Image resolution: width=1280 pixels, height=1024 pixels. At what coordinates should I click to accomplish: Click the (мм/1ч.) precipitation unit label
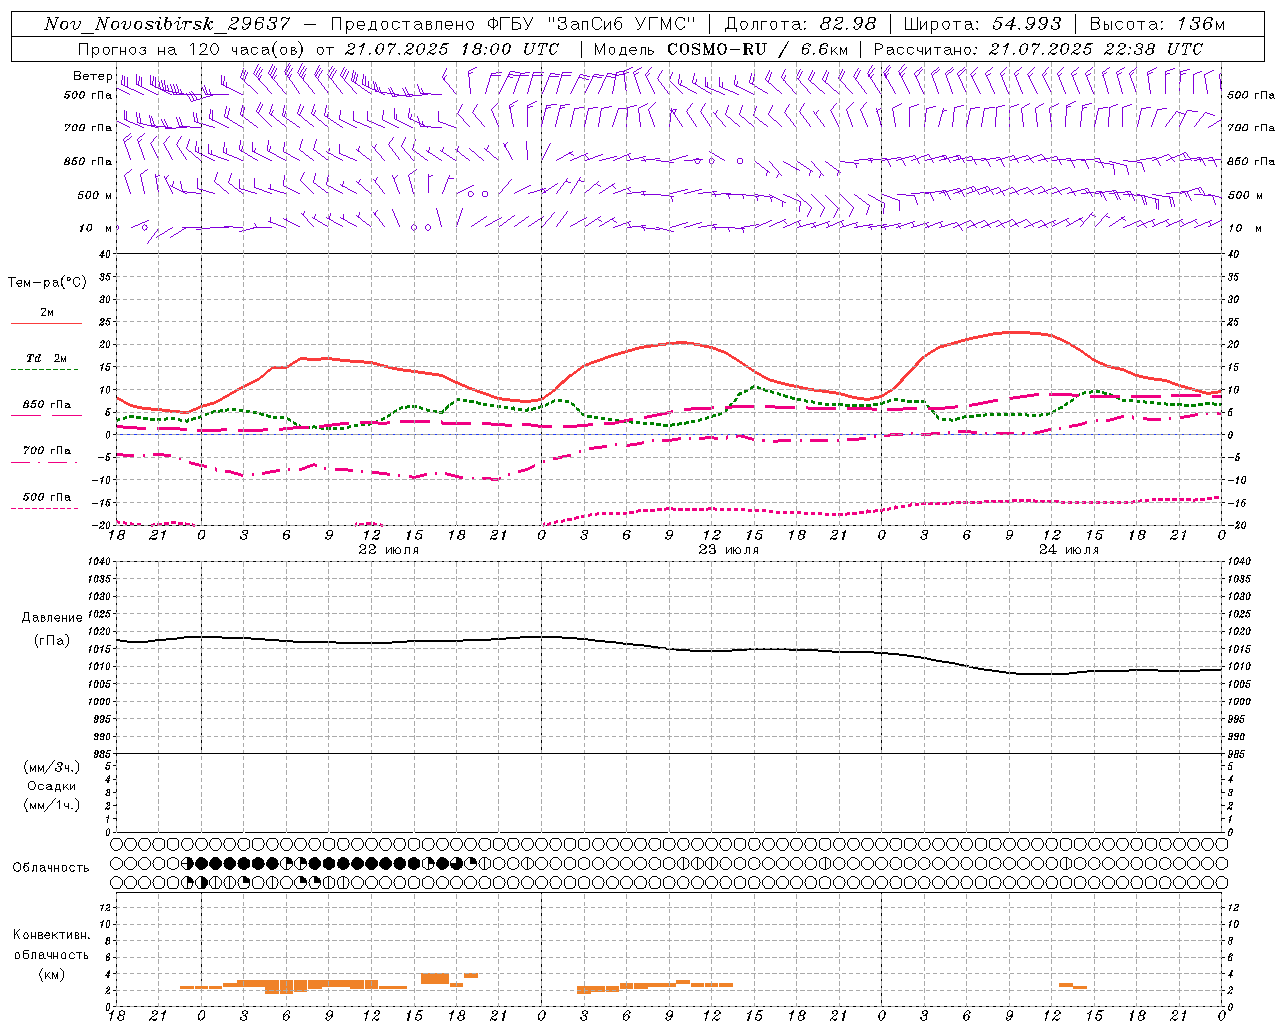[52, 805]
